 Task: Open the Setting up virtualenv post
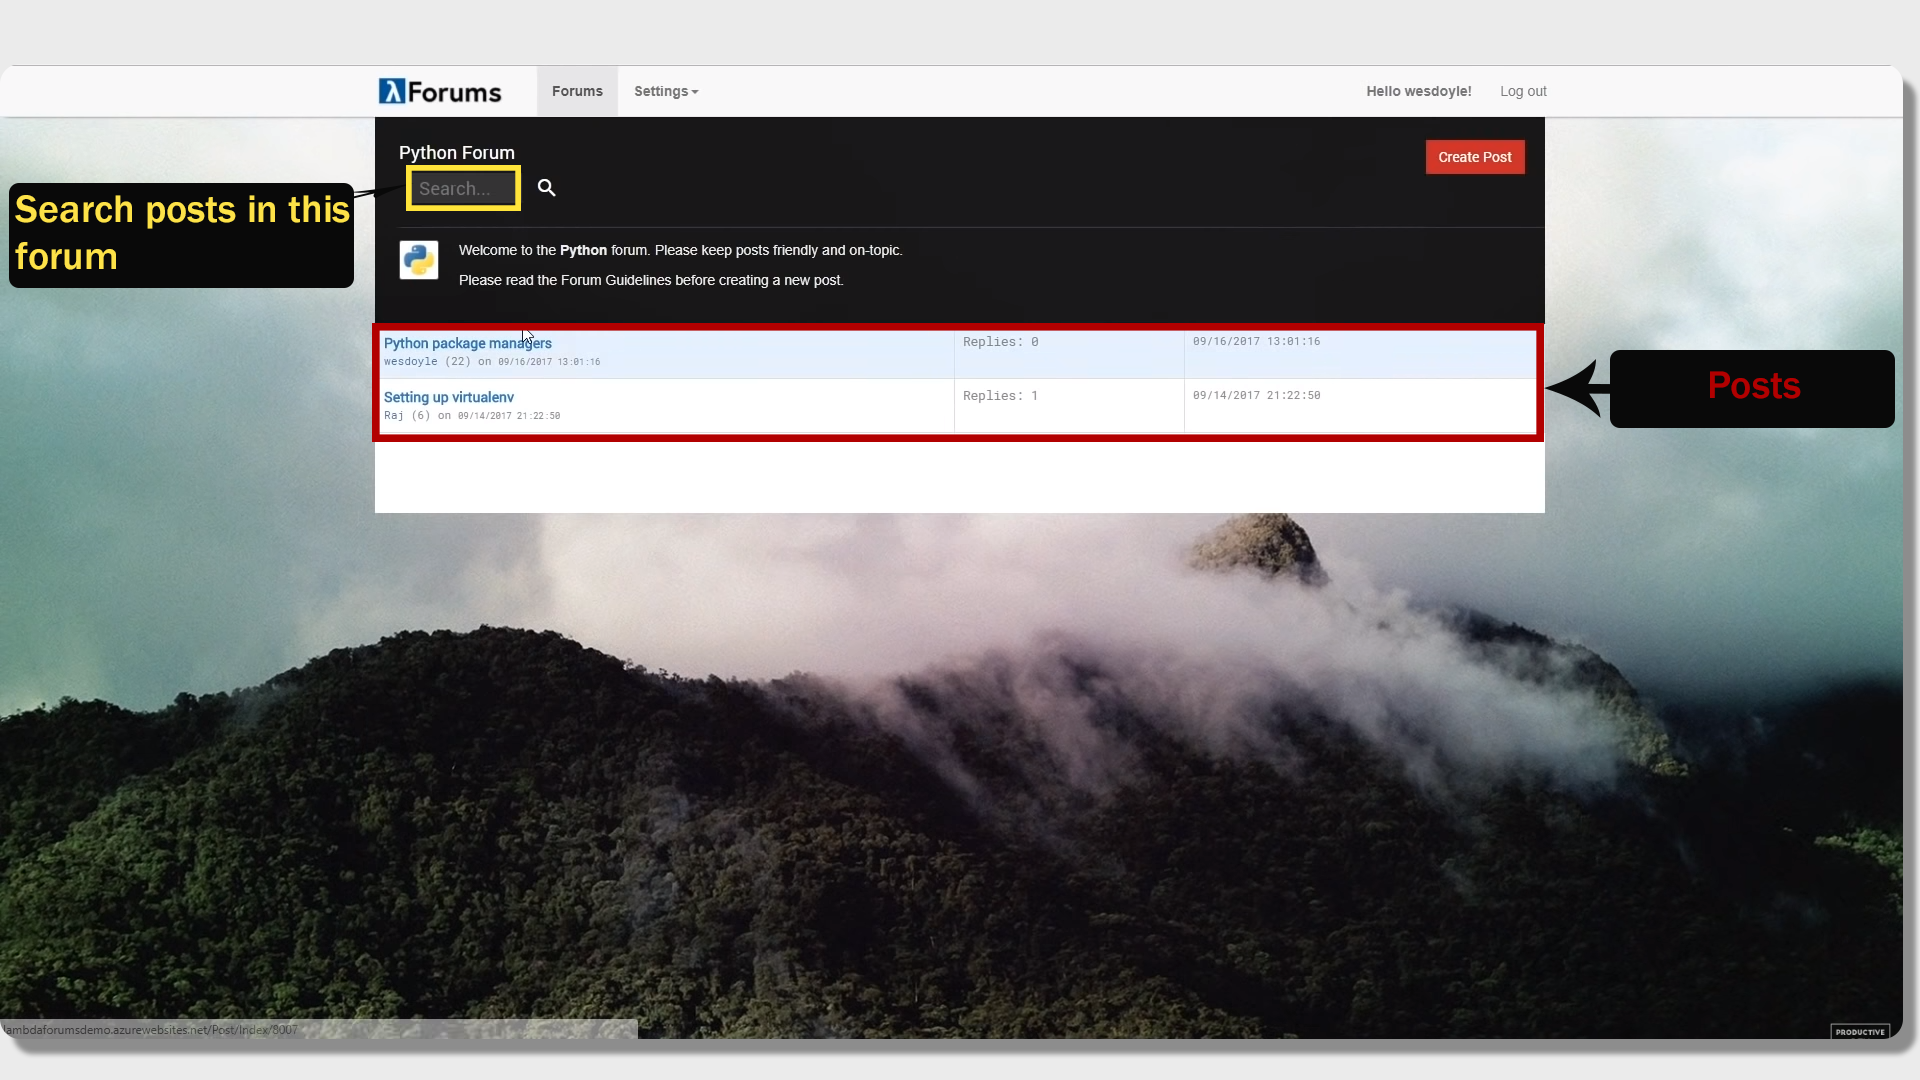coord(449,397)
